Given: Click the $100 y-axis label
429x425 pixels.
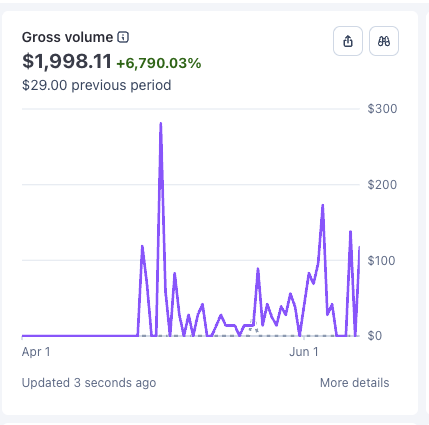Looking at the screenshot, I should pos(381,260).
